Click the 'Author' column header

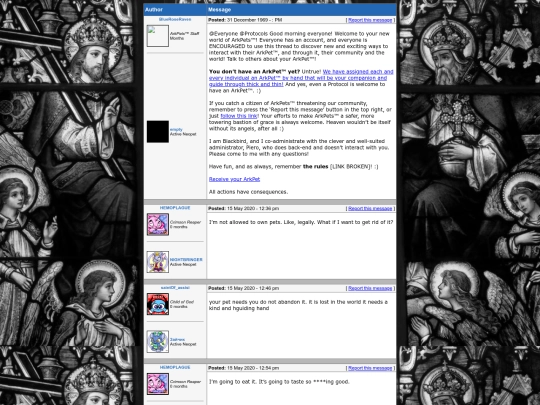pyautogui.click(x=154, y=10)
